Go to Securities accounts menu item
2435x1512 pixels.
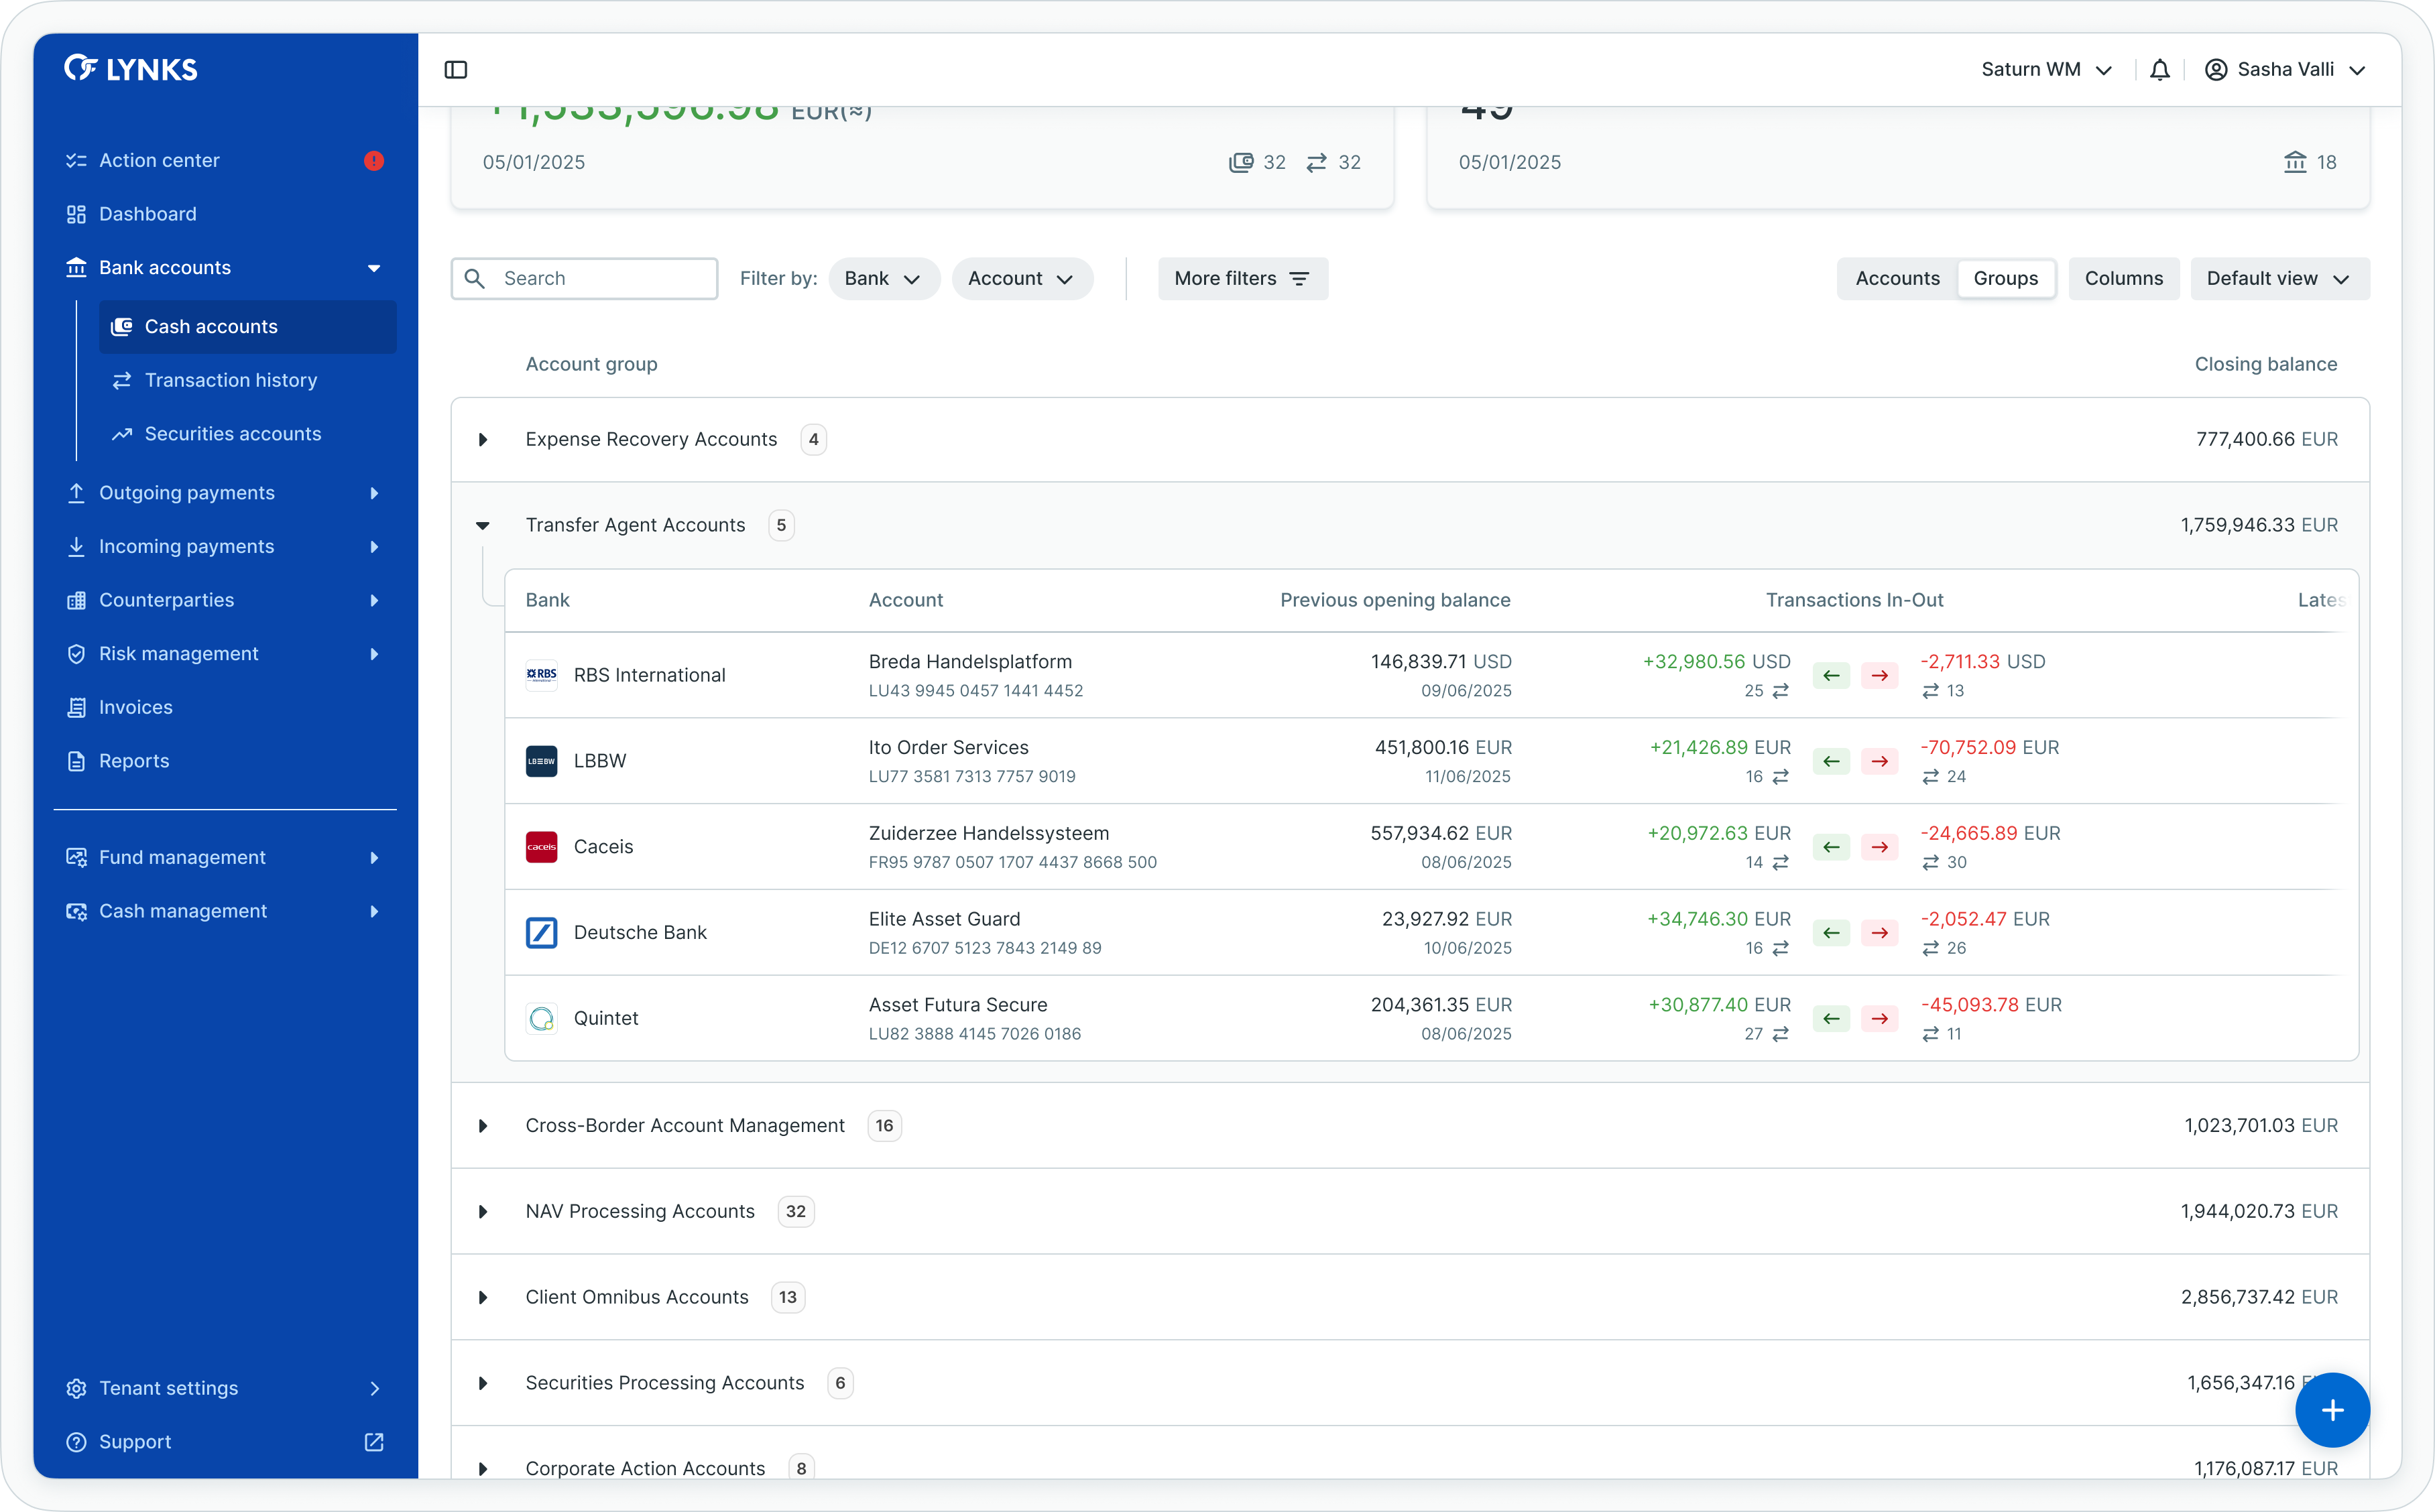point(232,434)
